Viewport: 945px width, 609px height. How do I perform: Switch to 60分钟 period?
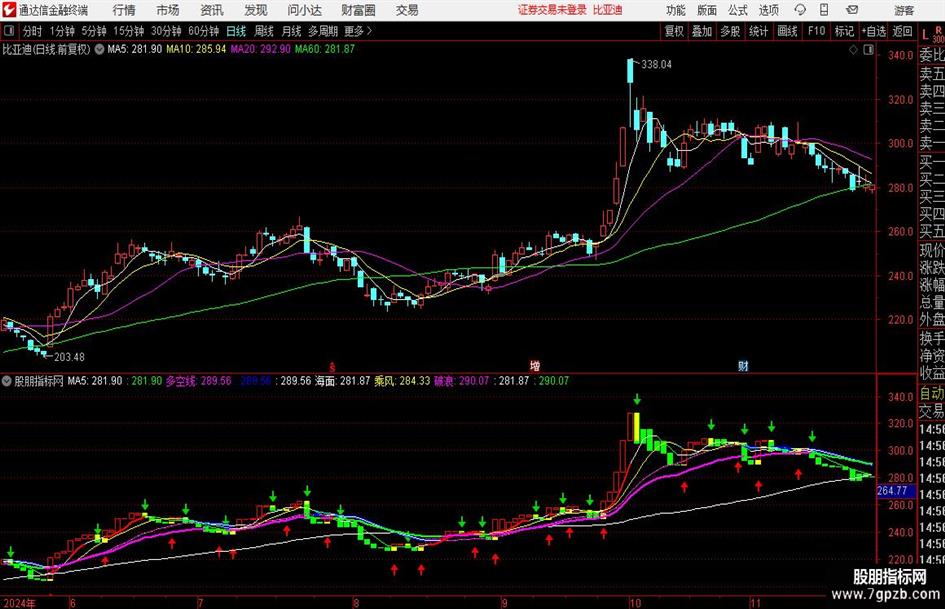pyautogui.click(x=204, y=31)
